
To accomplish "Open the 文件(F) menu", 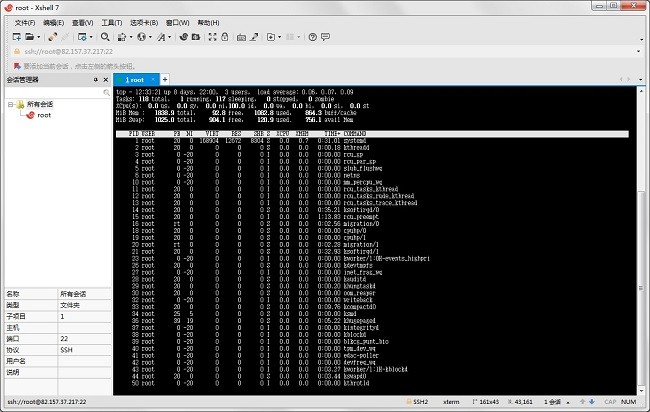I will point(25,21).
